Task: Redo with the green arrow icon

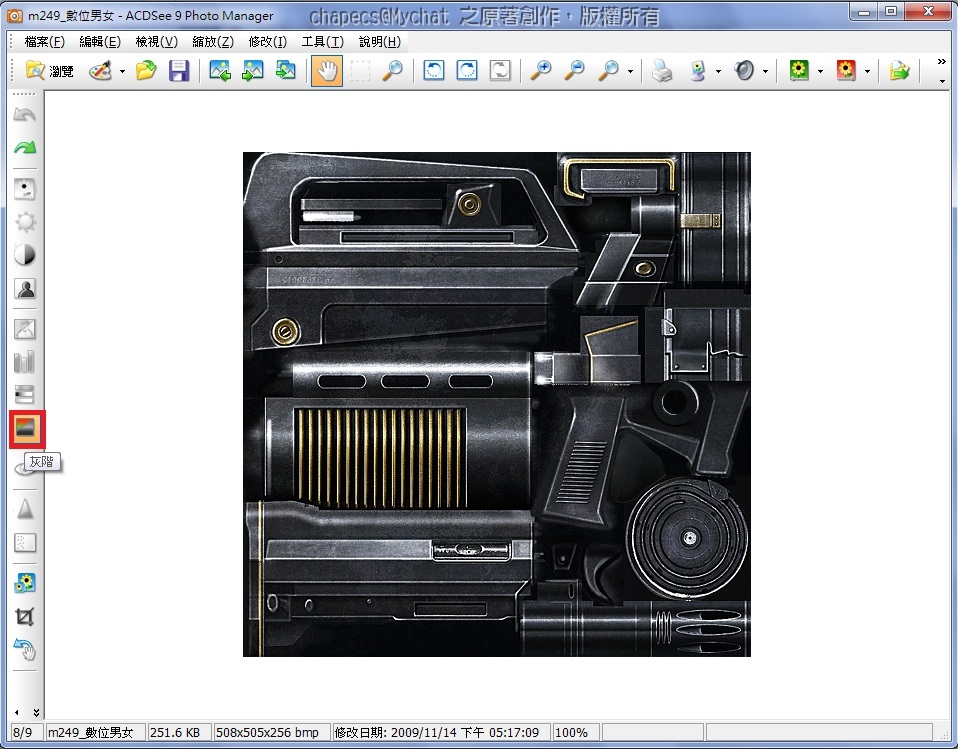Action: [25, 147]
